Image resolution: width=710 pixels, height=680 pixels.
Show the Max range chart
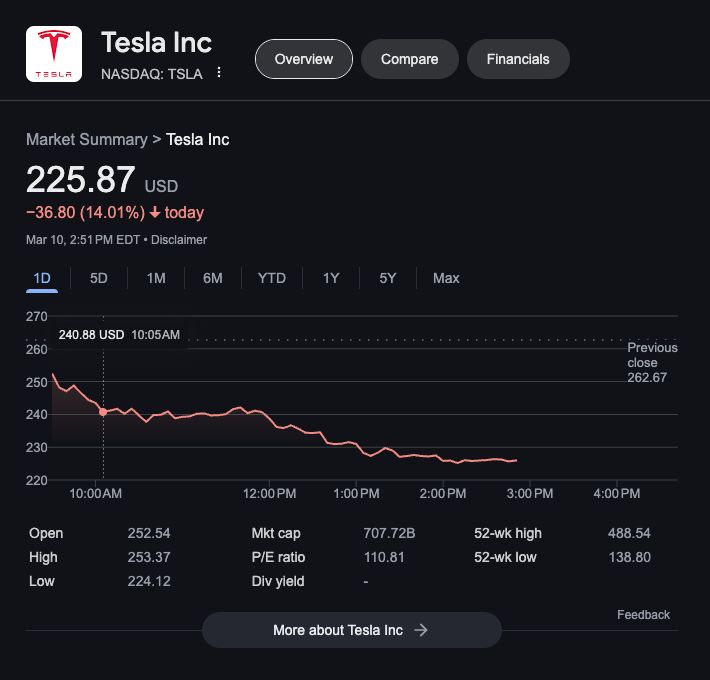click(446, 278)
